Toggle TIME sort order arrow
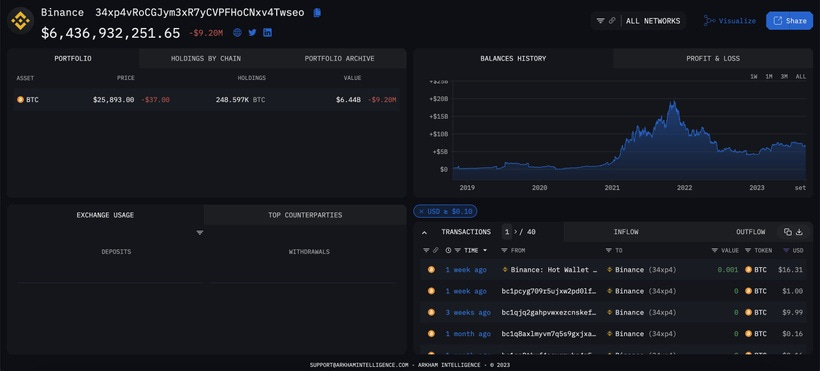 [x=485, y=251]
